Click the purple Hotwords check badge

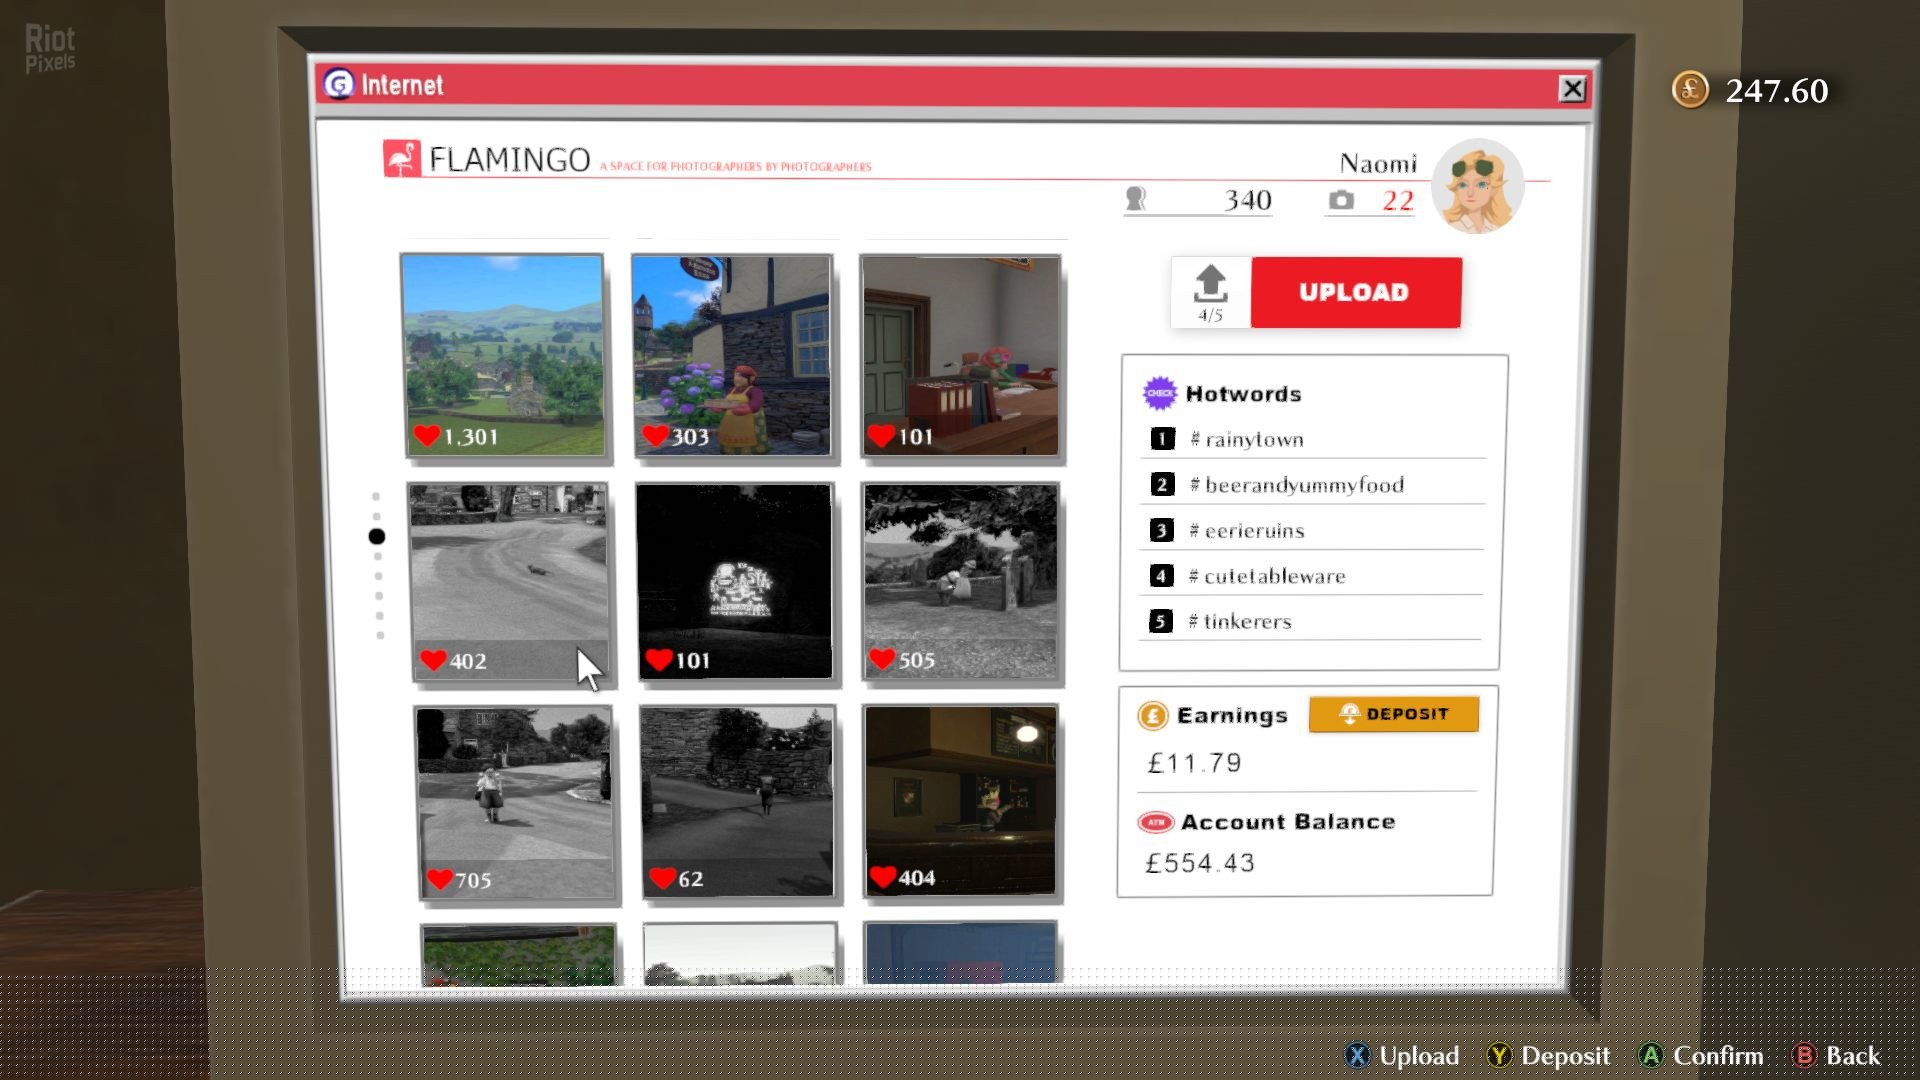tap(1160, 393)
